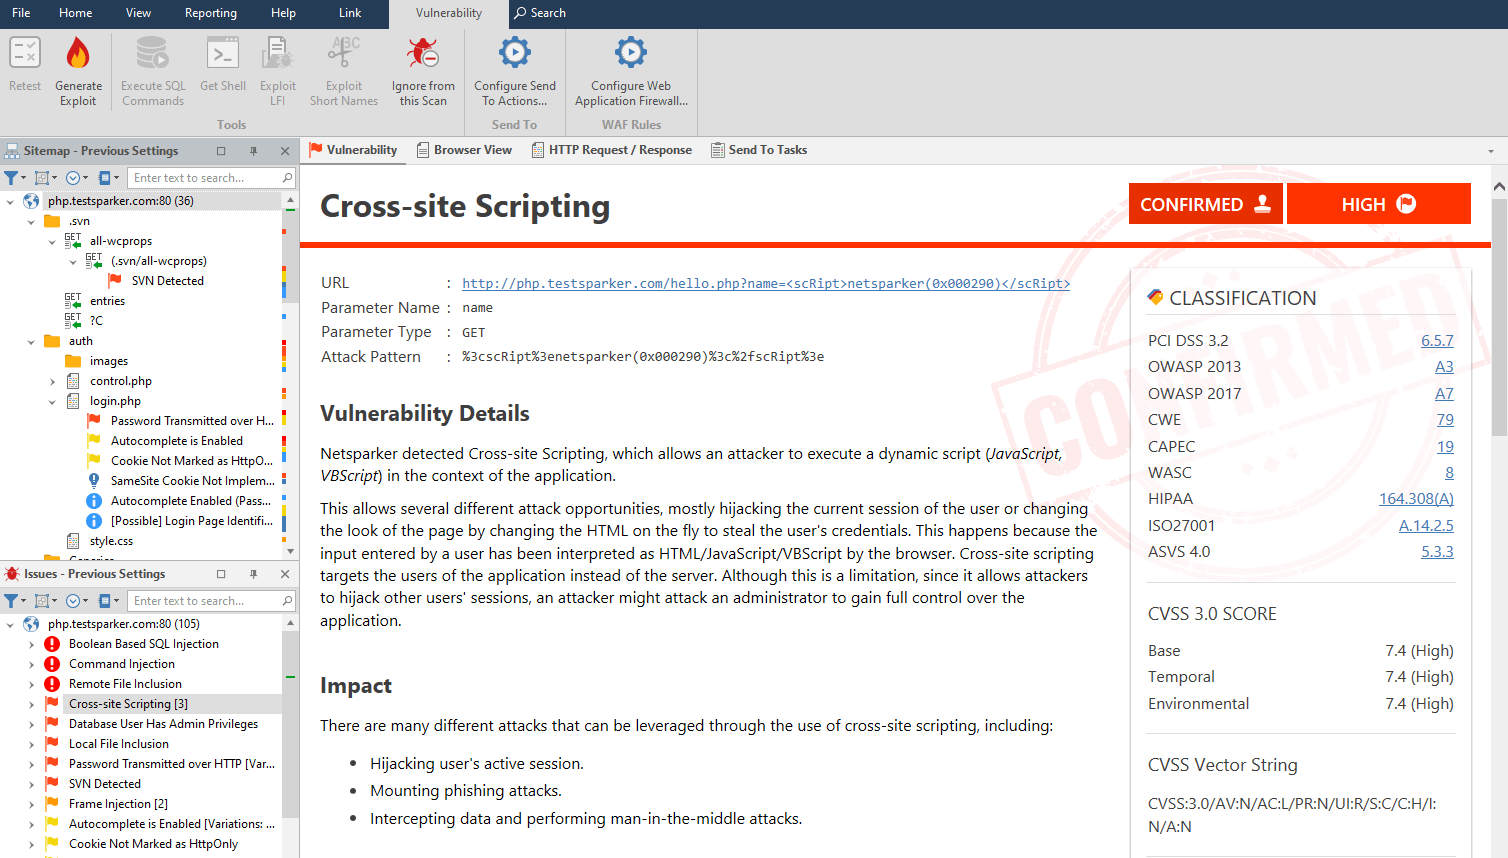Click the HIGH severity badge
The image size is (1508, 858).
point(1379,204)
